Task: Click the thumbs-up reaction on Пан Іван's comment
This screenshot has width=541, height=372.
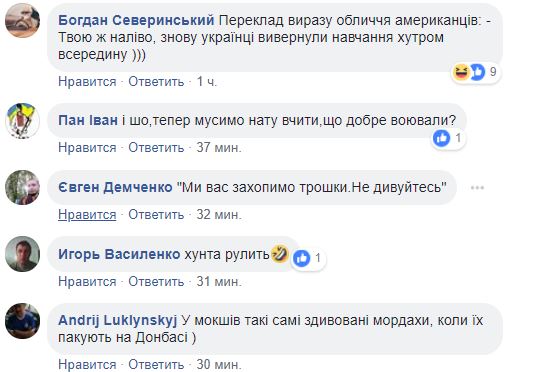Action: 442,138
